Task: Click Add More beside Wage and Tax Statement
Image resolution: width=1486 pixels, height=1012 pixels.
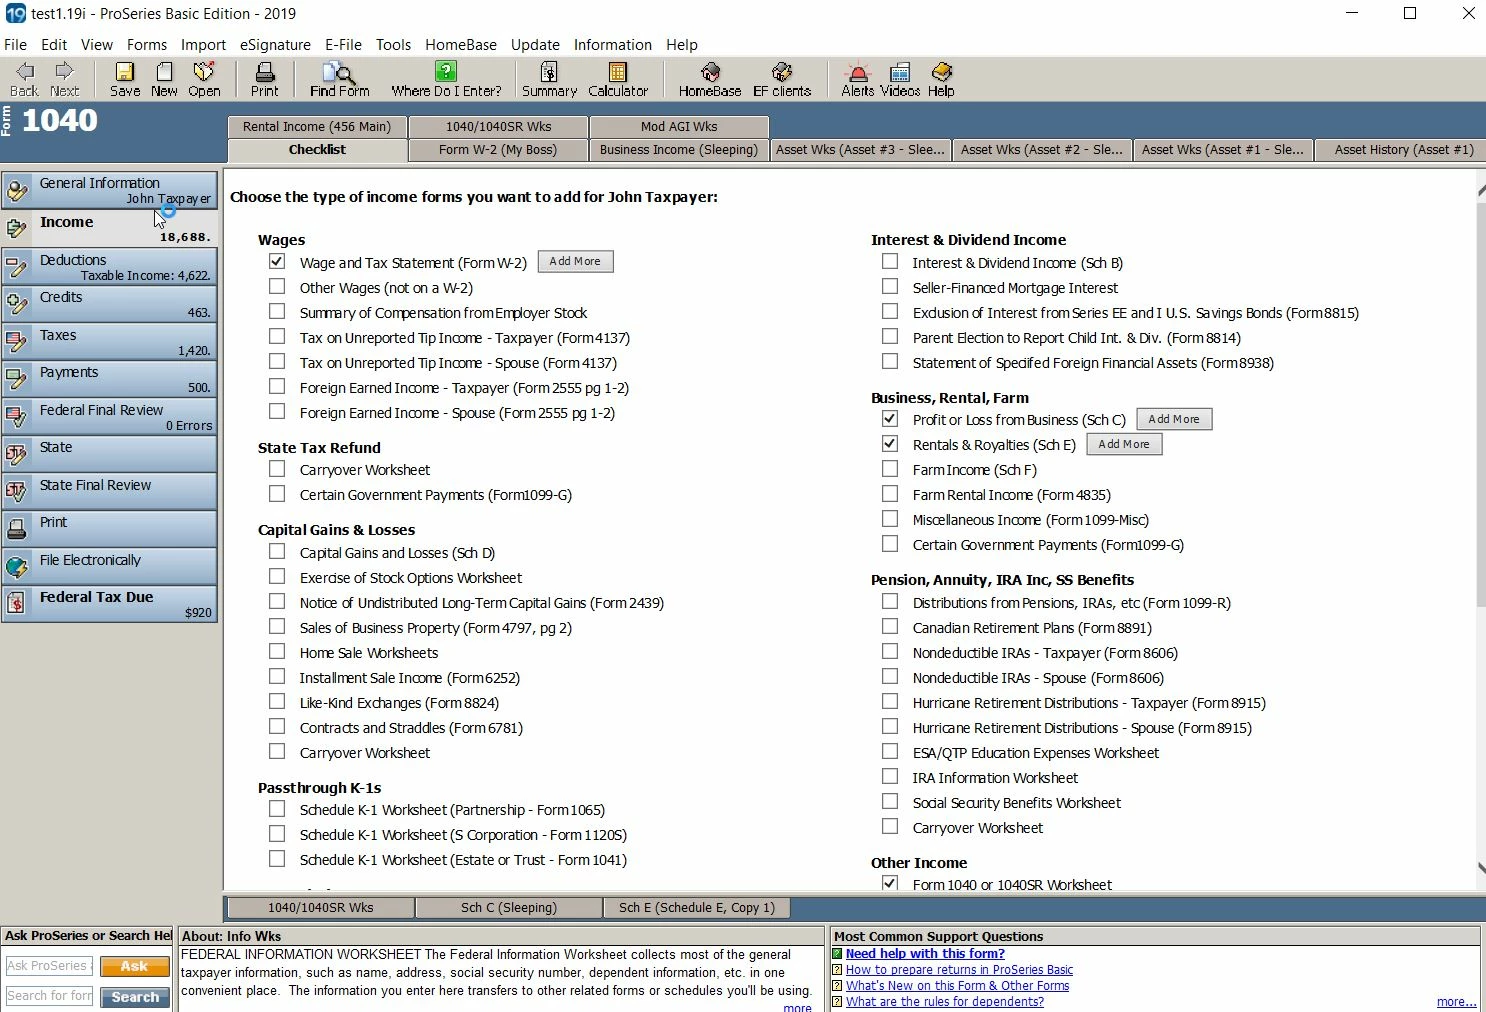Action: pyautogui.click(x=575, y=261)
